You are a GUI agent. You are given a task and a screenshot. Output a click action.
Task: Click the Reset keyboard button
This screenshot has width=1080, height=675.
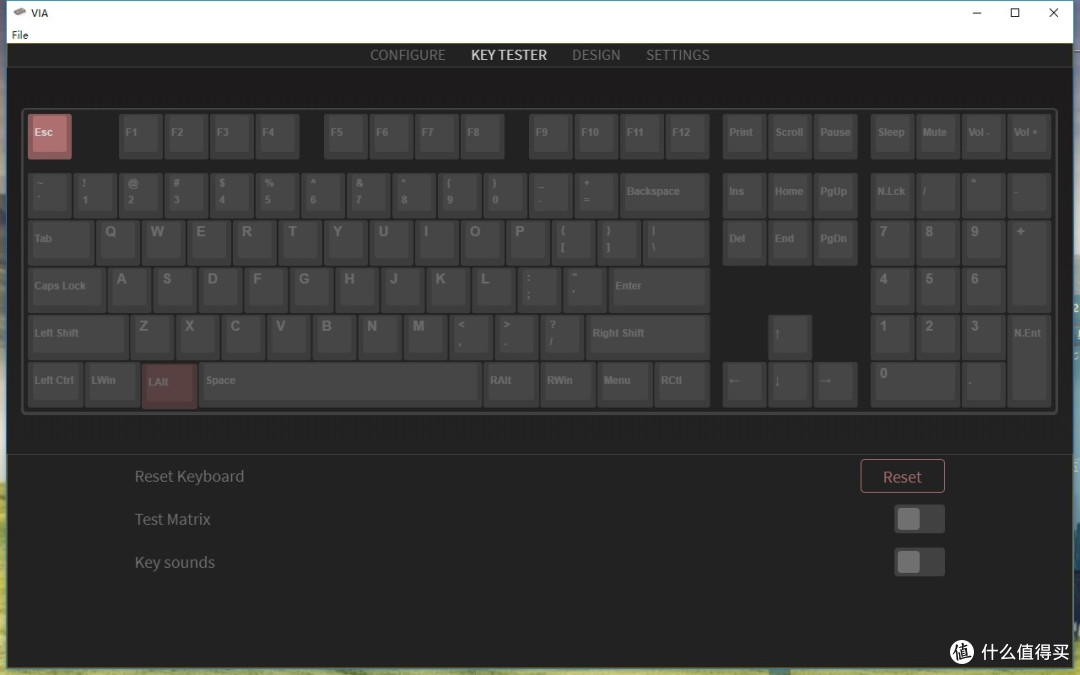point(902,477)
